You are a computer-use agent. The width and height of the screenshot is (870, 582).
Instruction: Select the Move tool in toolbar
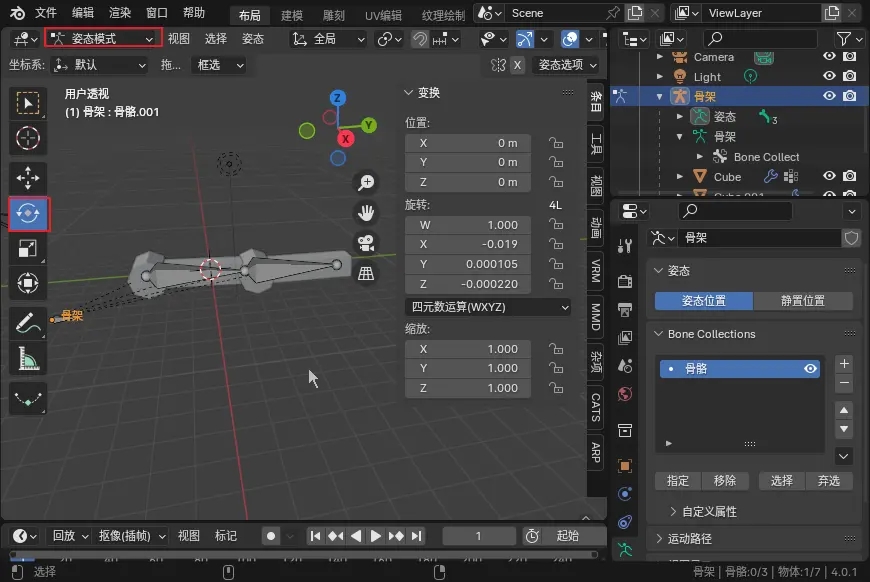pyautogui.click(x=28, y=176)
